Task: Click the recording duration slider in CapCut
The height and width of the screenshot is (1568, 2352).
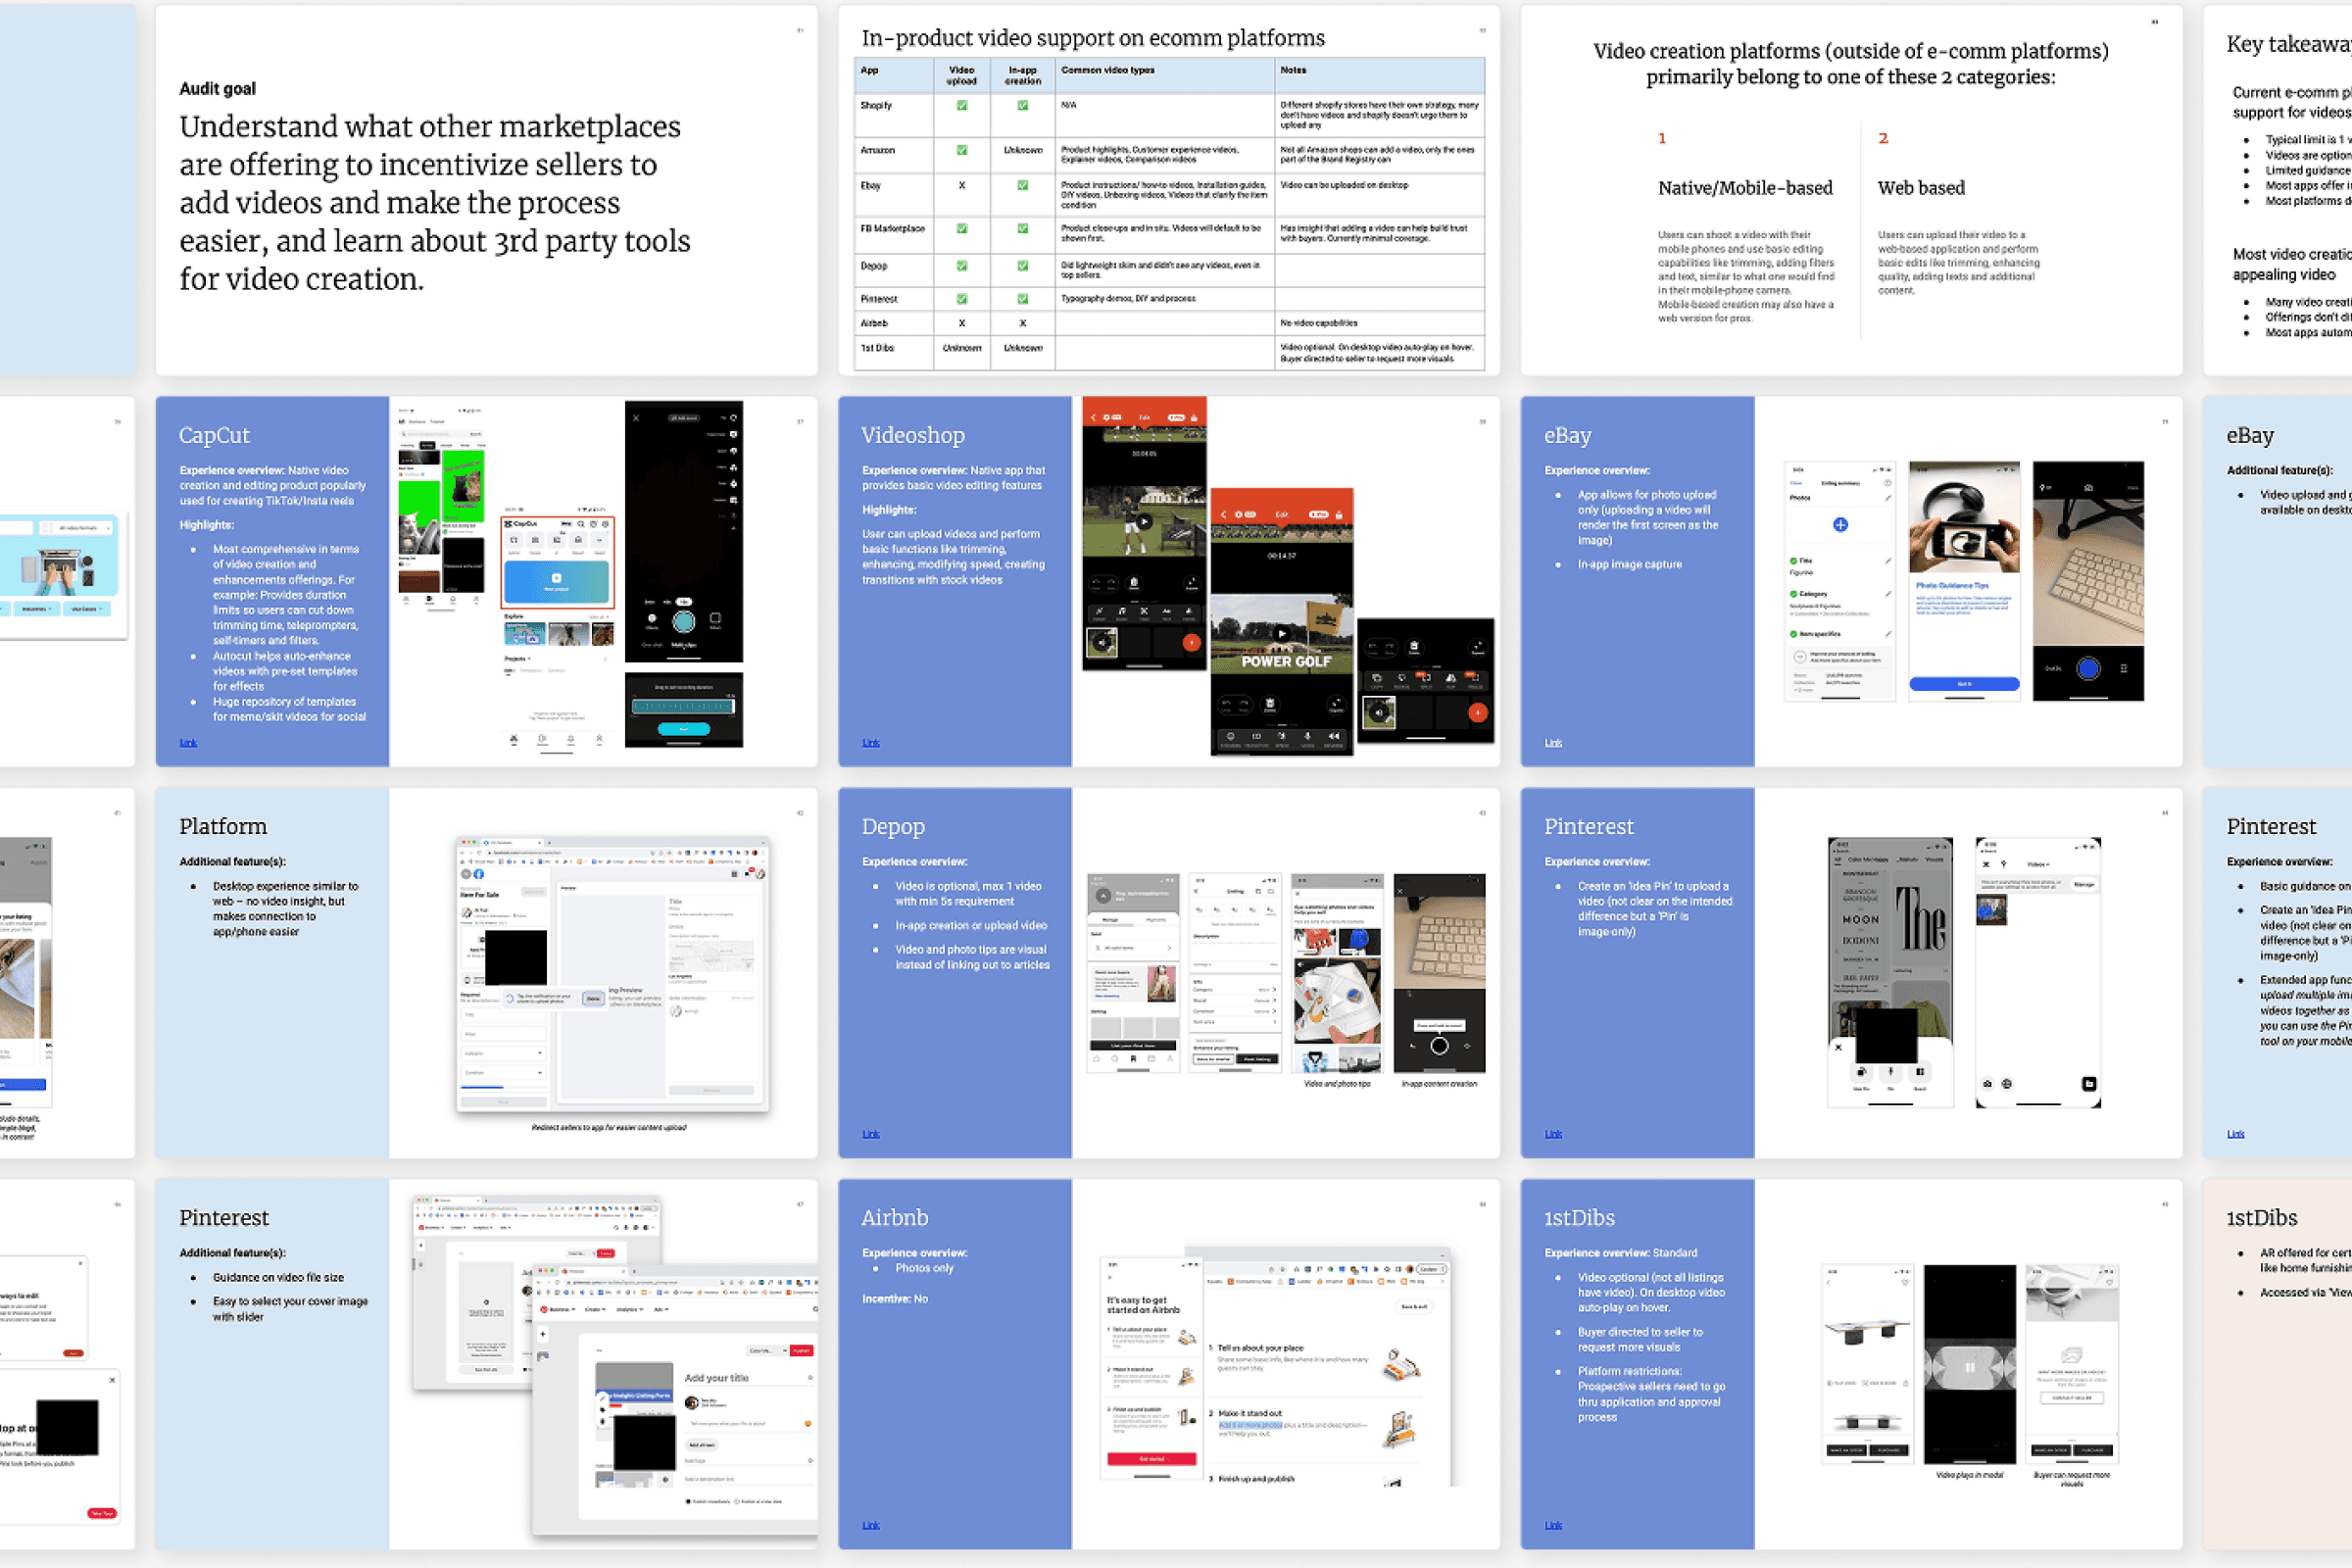Action: coord(683,706)
